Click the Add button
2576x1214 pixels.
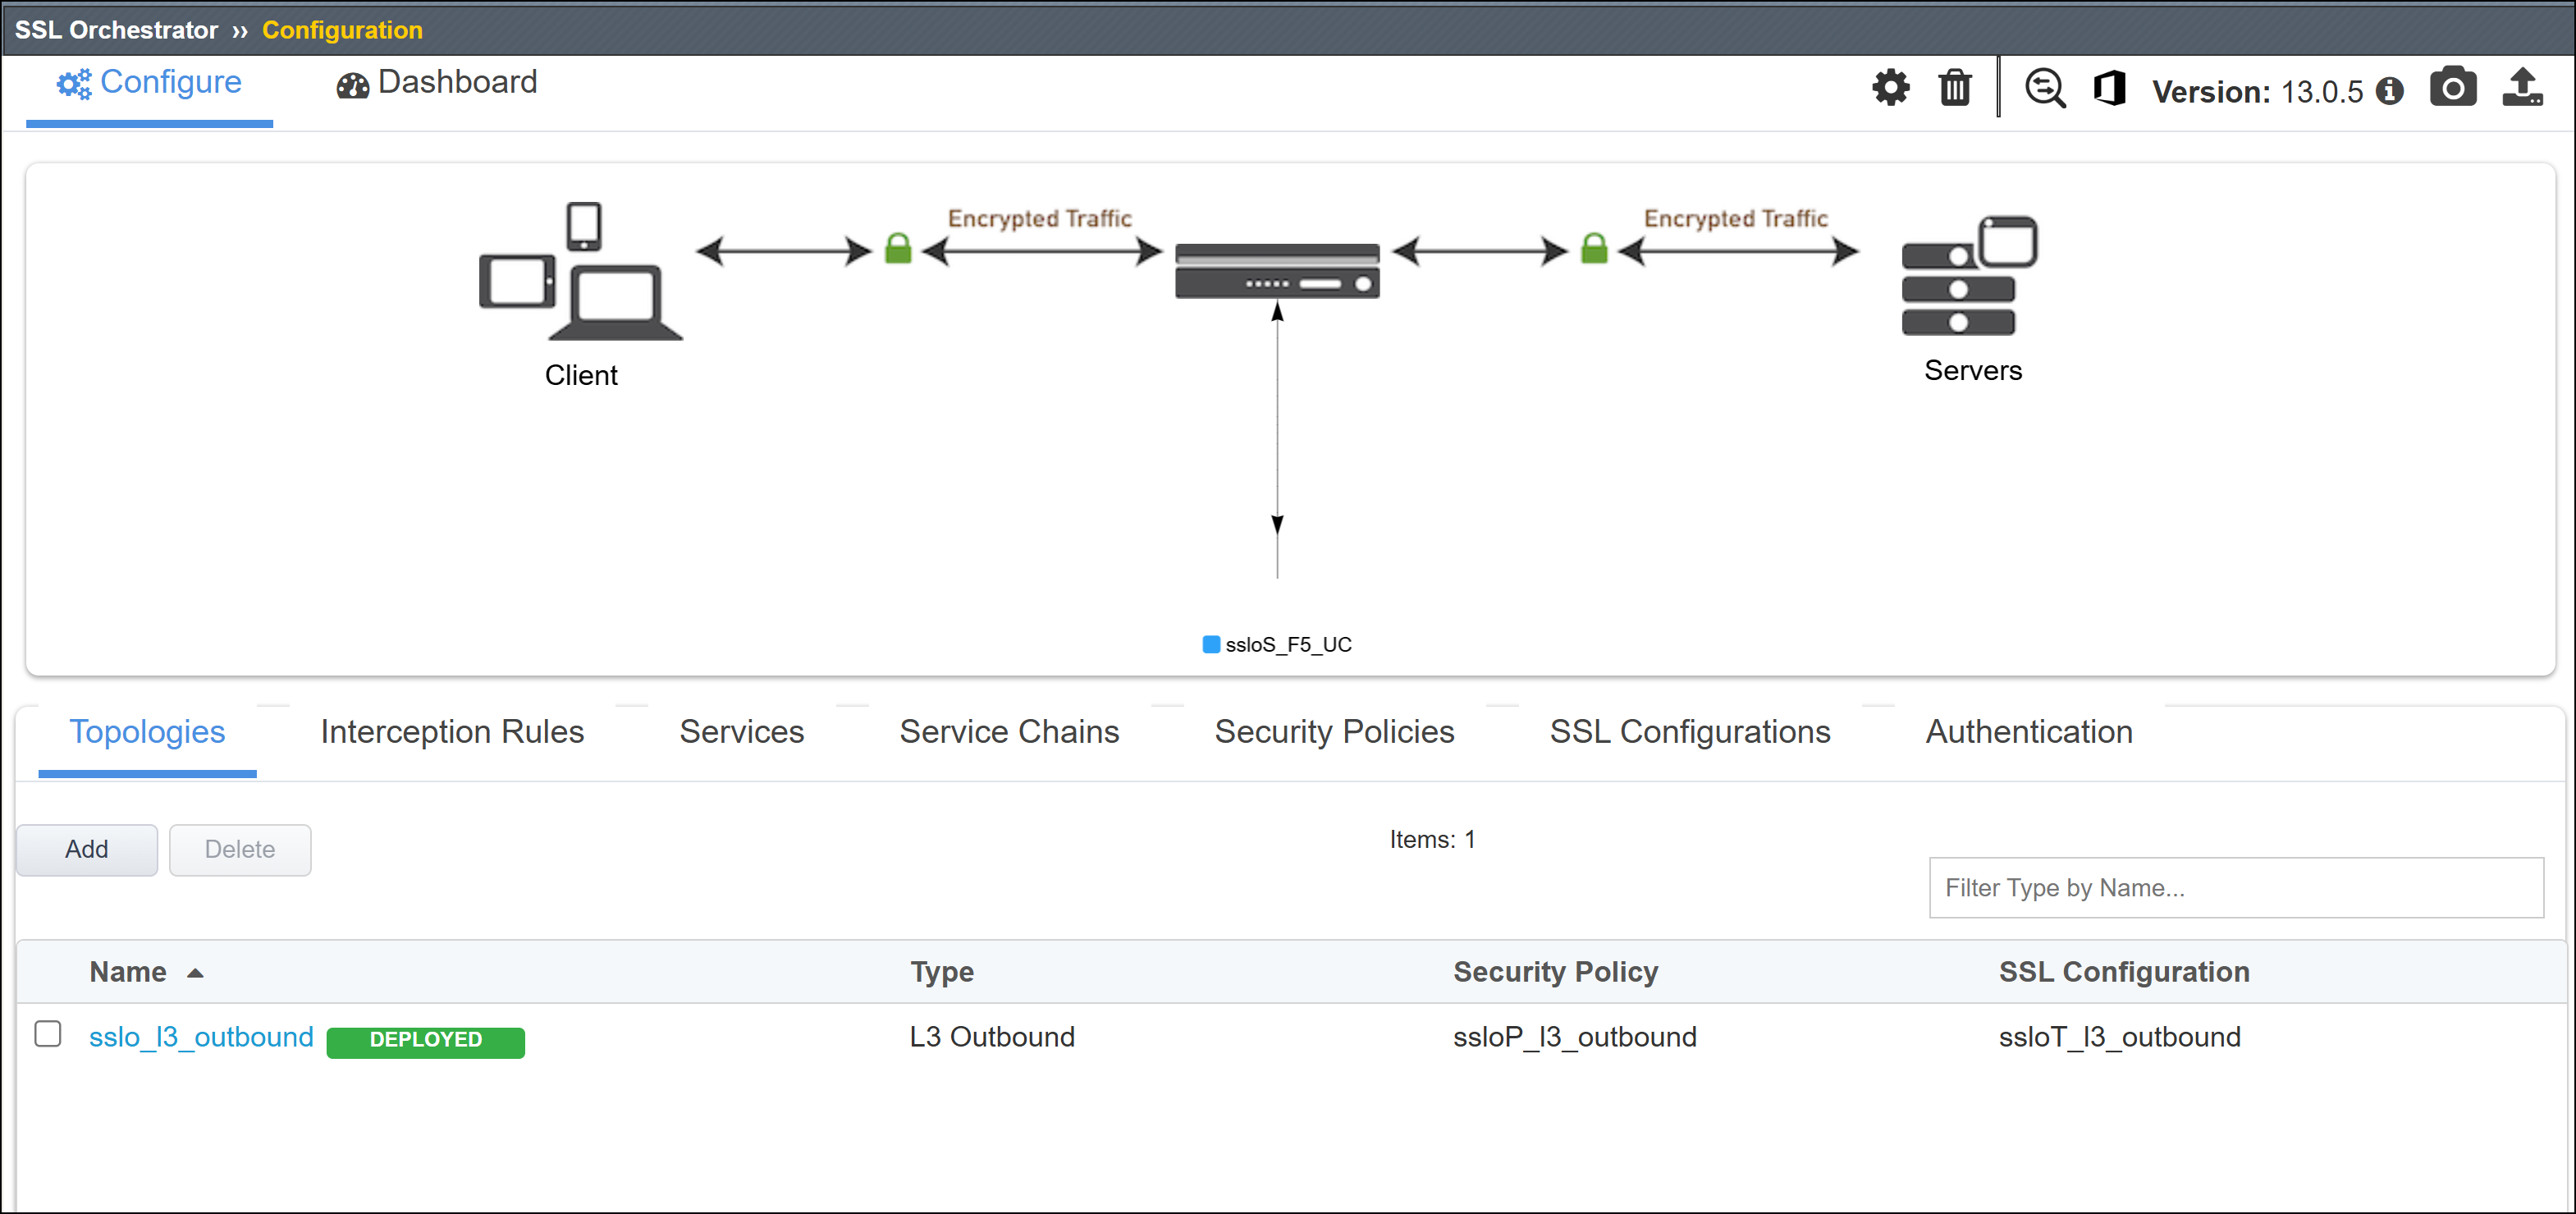point(87,849)
